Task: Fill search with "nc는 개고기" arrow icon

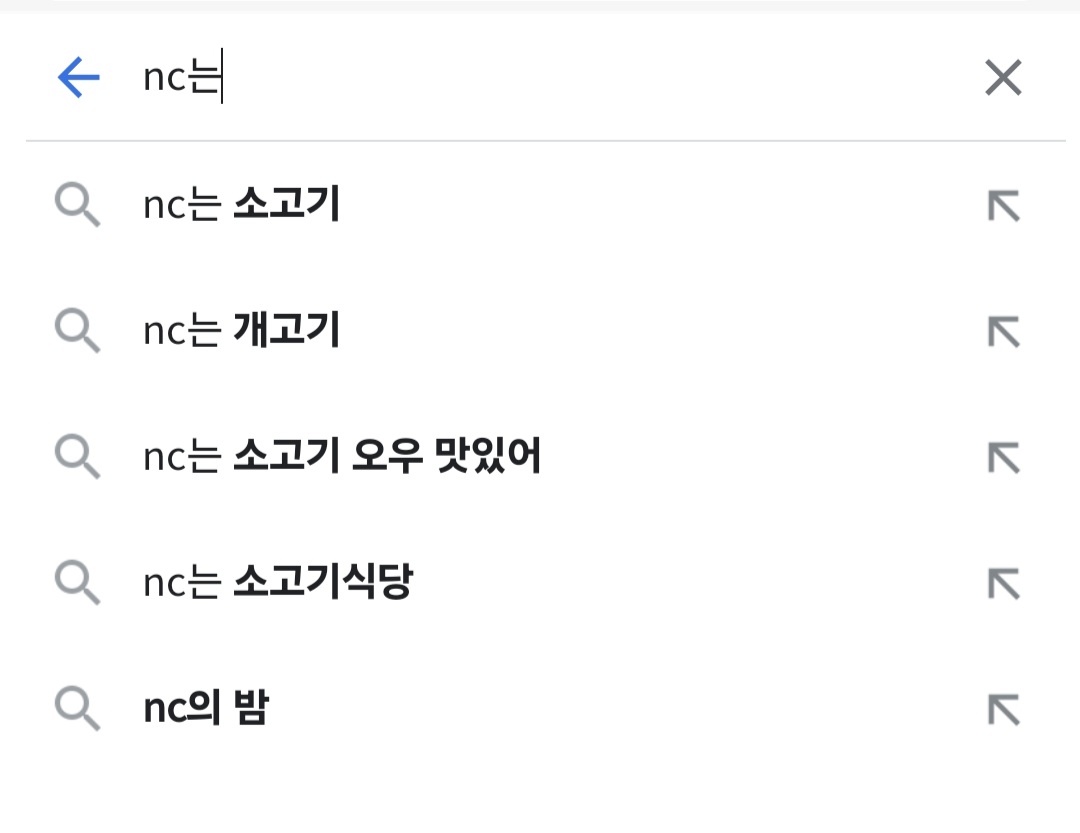Action: 1003,331
